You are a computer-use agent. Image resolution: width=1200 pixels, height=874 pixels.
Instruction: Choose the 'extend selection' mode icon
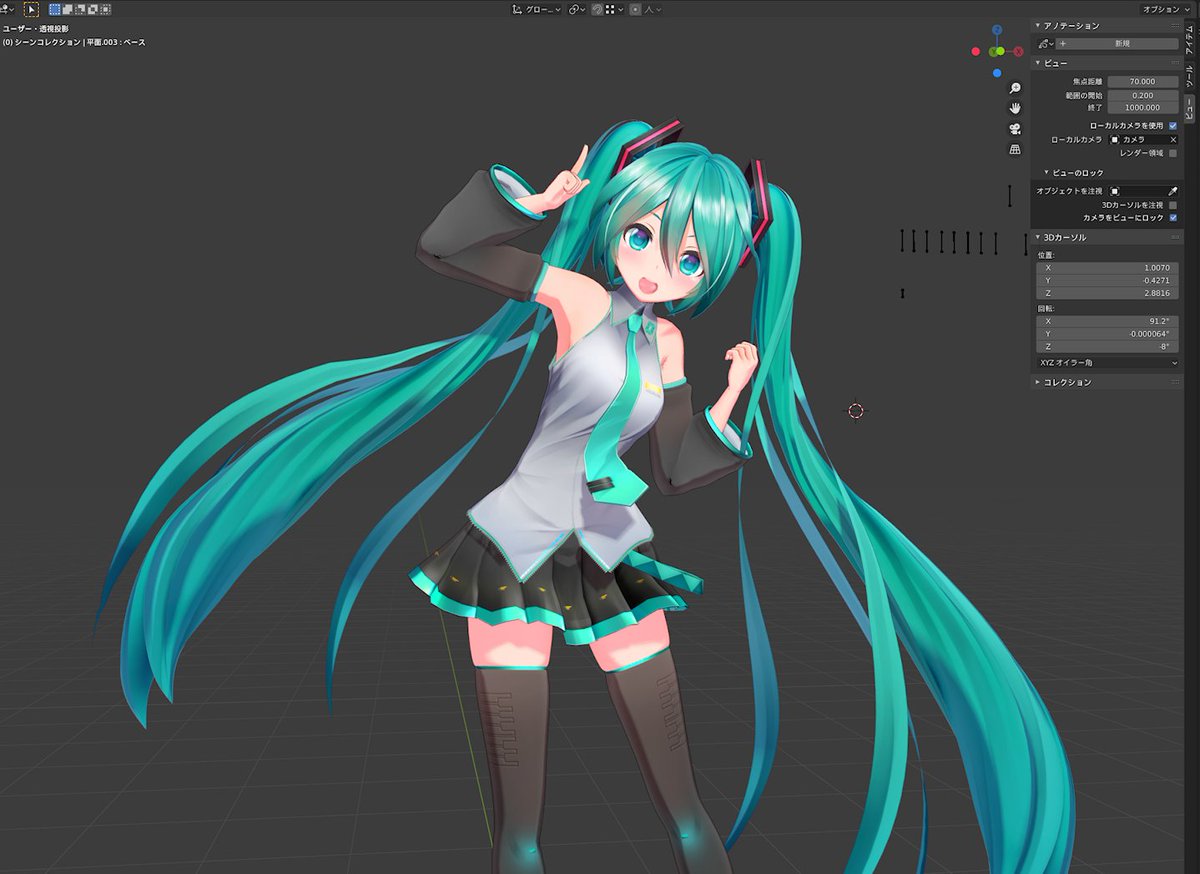coord(67,9)
